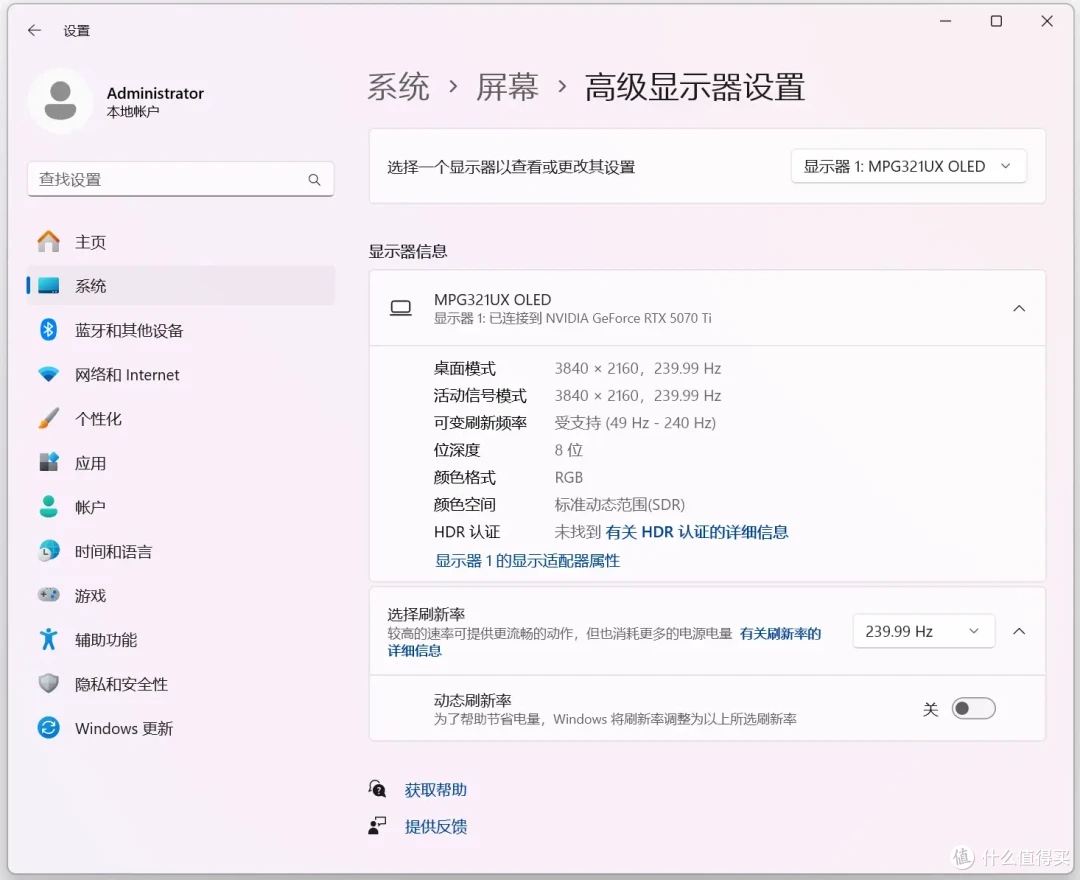
Task: Click the 帐户 person icon
Action: 48,507
